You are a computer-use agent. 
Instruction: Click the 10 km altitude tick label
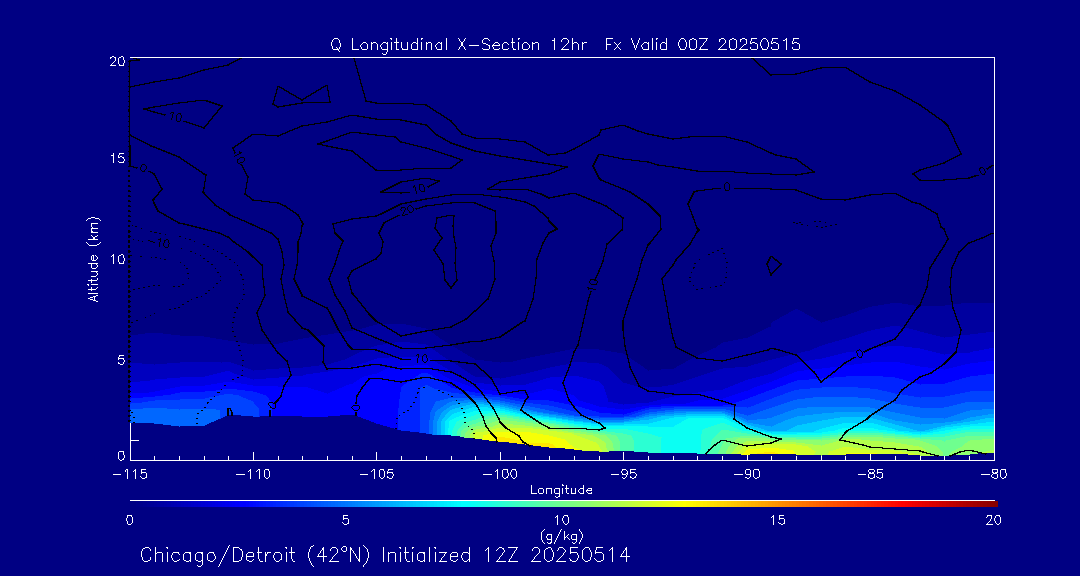point(115,259)
